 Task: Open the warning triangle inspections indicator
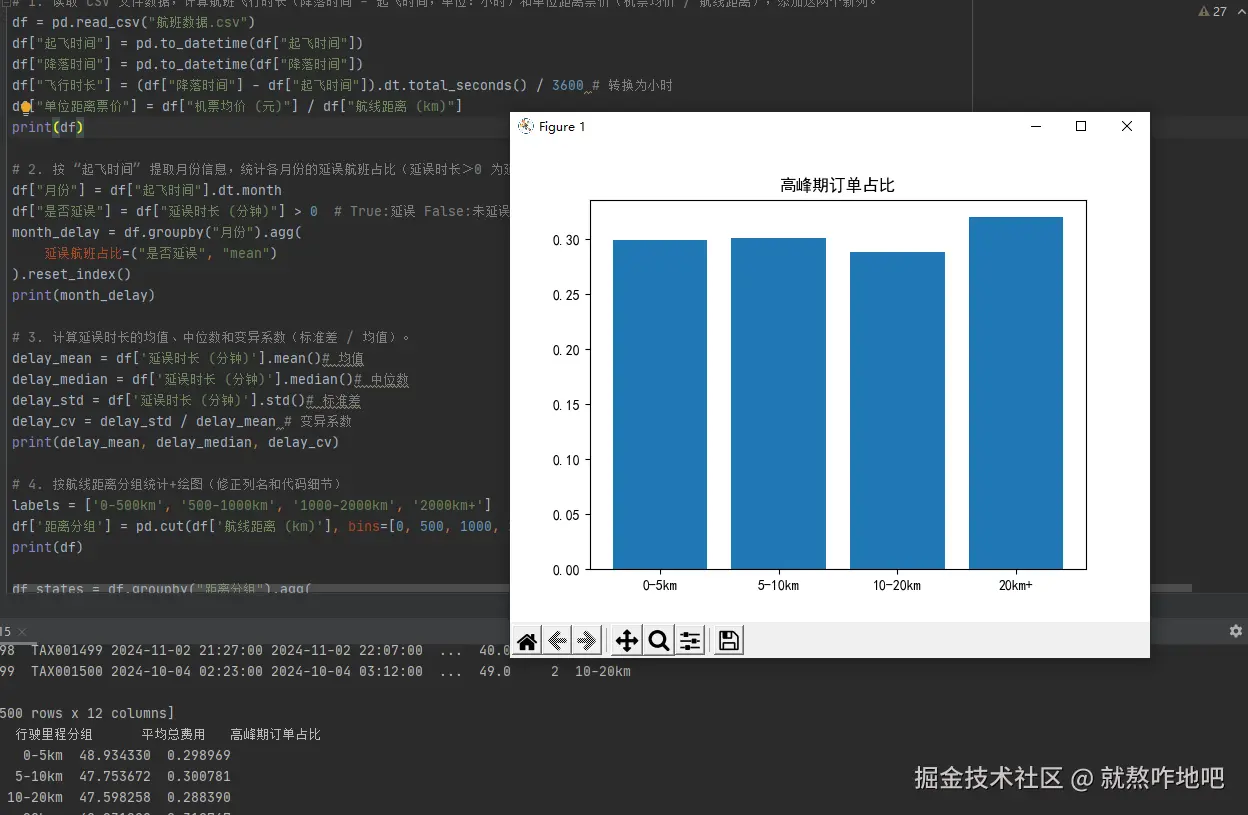pyautogui.click(x=1204, y=12)
